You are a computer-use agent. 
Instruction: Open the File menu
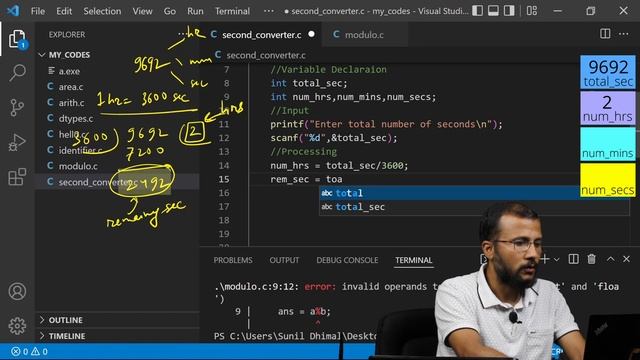[38, 11]
